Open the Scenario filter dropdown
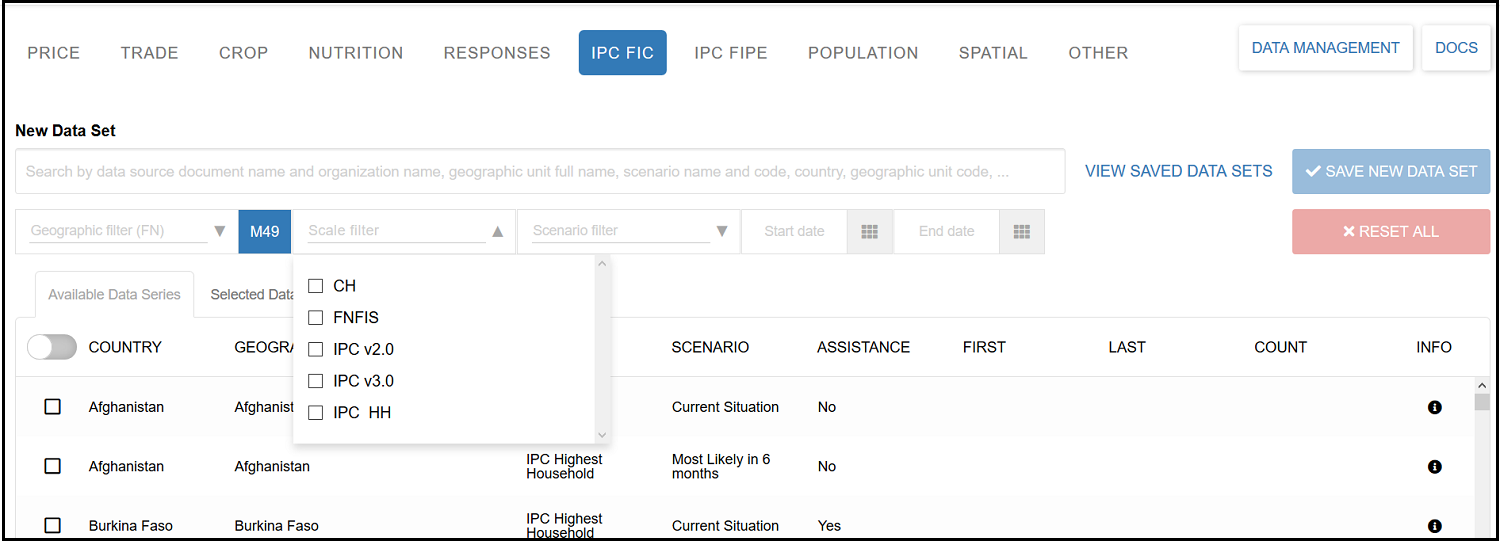Image resolution: width=1500 pixels, height=541 pixels. [x=722, y=231]
